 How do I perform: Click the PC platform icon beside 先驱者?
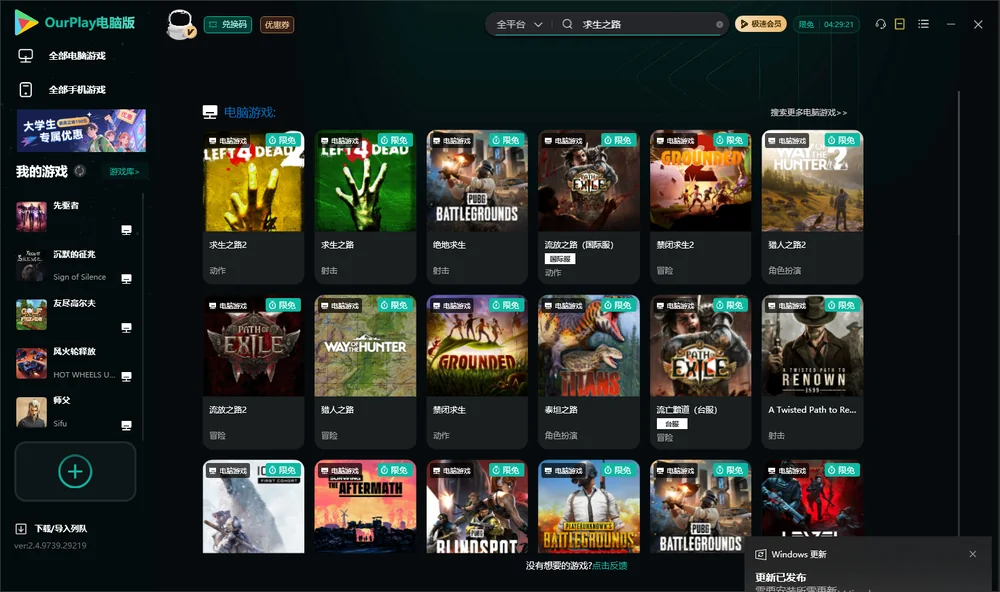pyautogui.click(x=126, y=230)
